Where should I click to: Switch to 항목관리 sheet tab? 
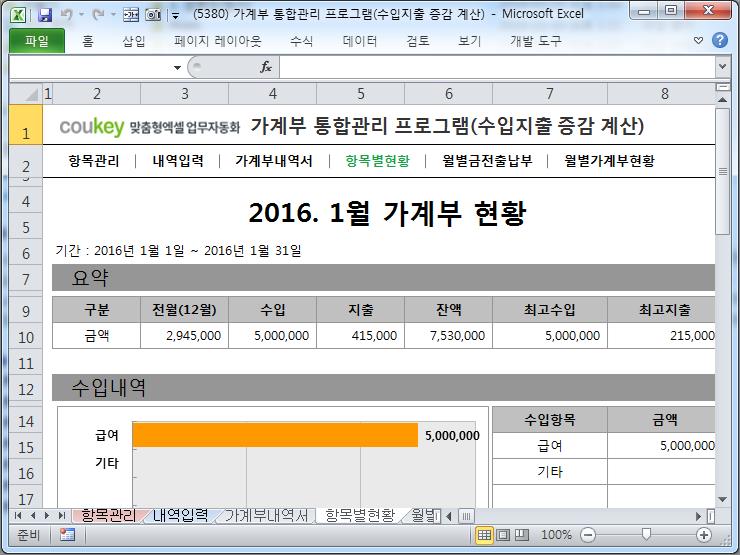coord(109,515)
